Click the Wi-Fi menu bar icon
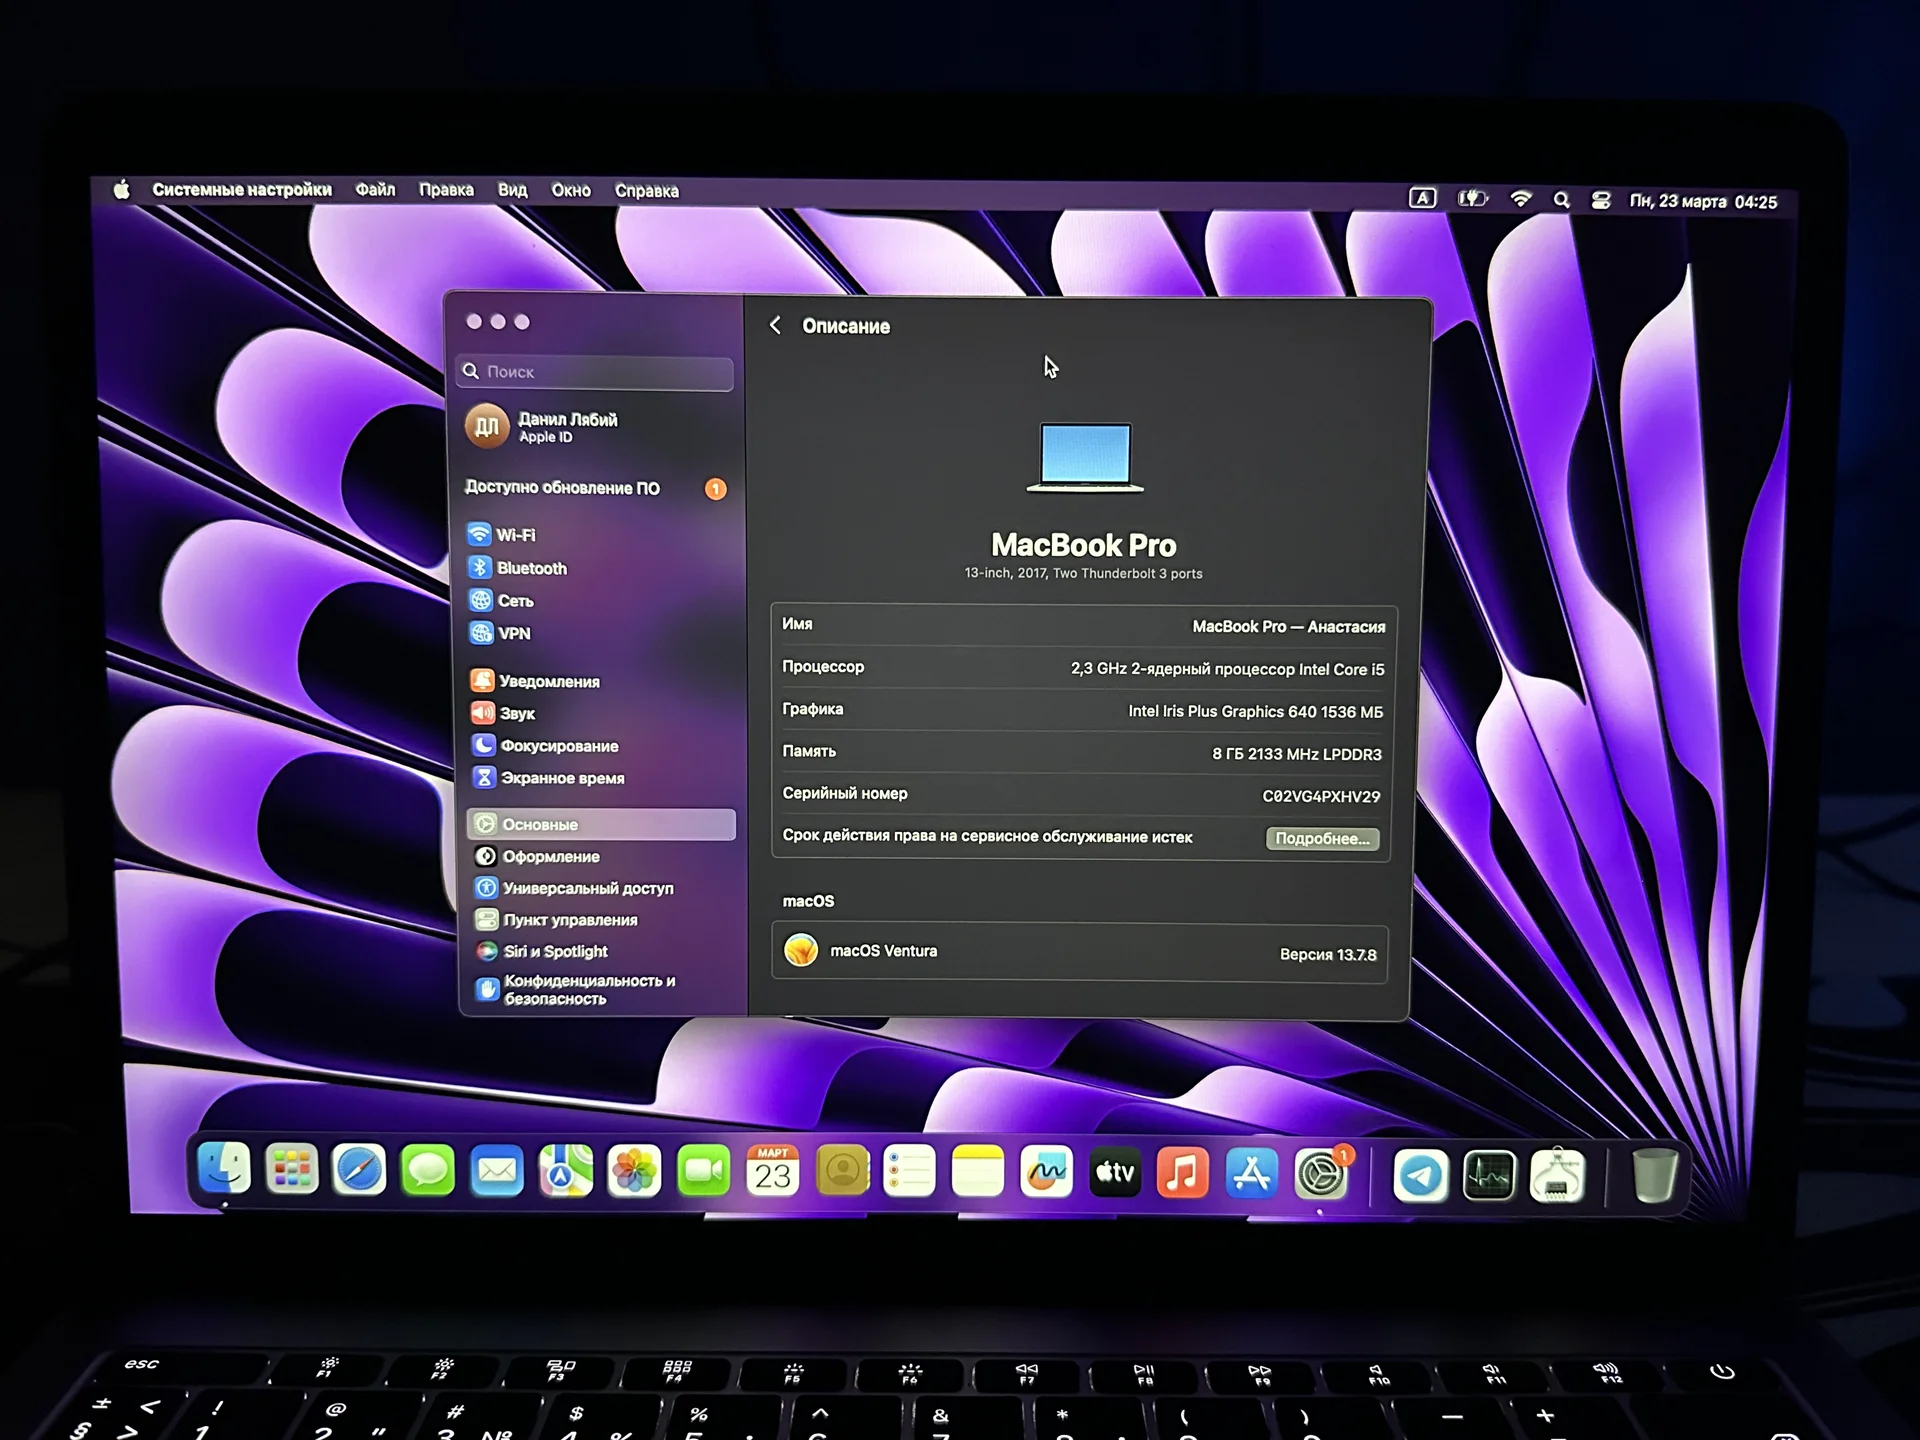 [x=1521, y=199]
